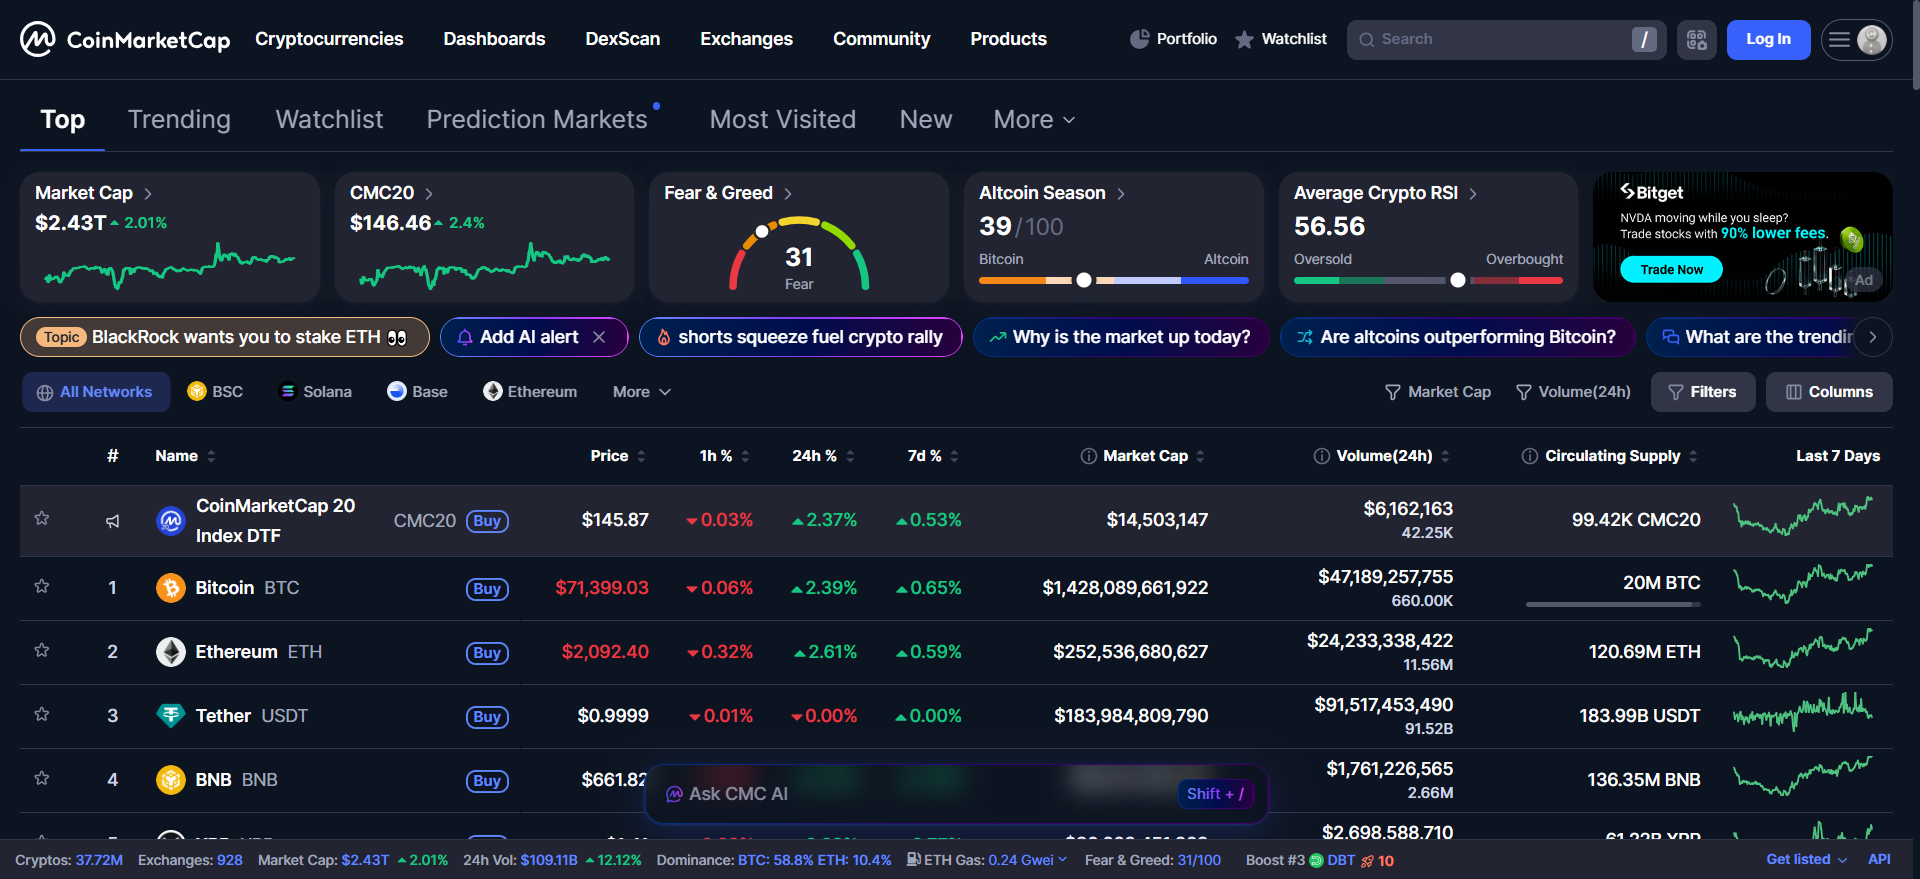Open the Bitcoin last 7 days sparkline
Image resolution: width=1920 pixels, height=879 pixels.
[x=1803, y=584]
